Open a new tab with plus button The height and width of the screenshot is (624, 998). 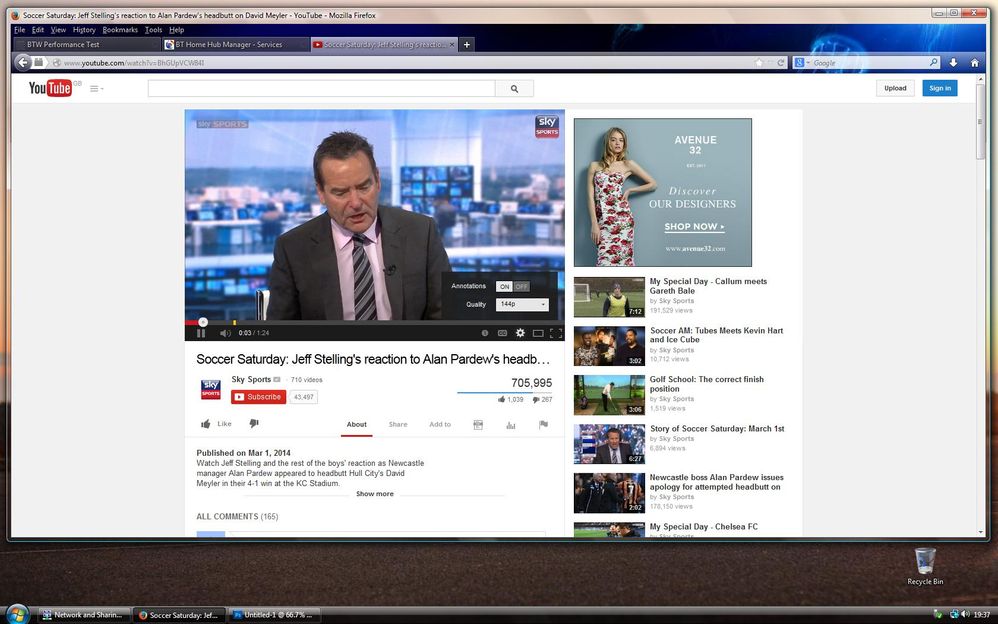[467, 45]
